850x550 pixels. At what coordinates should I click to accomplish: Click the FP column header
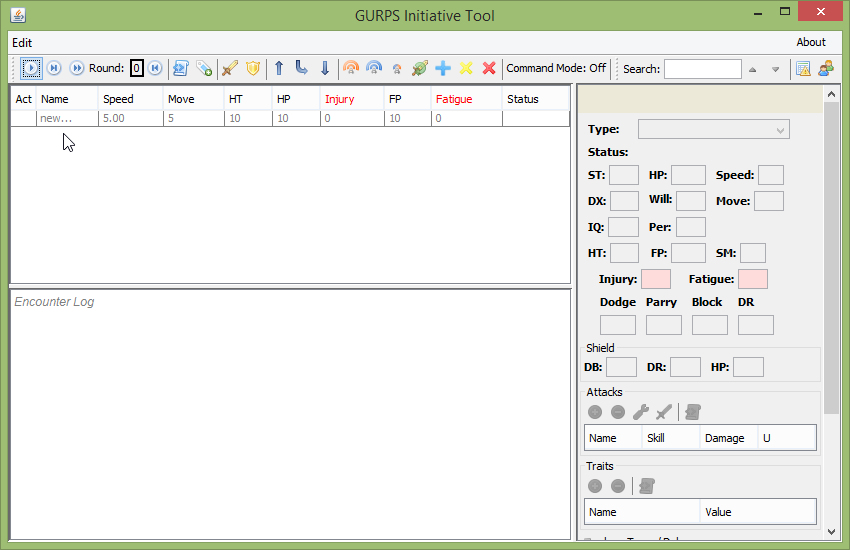click(408, 99)
